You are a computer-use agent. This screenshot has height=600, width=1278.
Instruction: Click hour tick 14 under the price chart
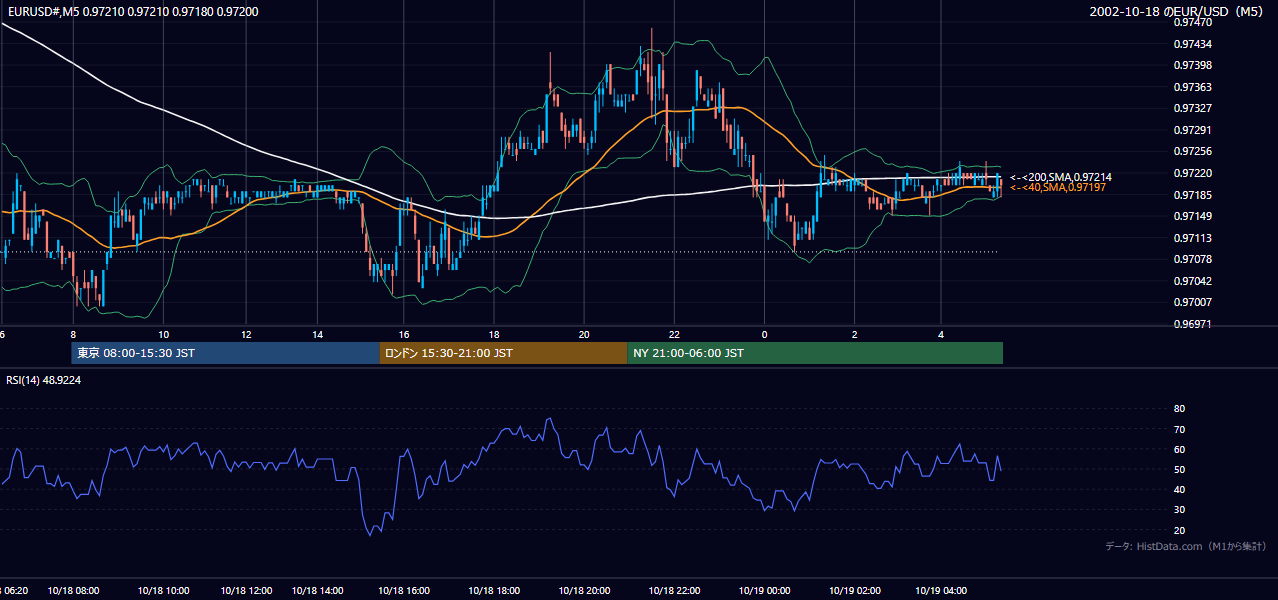click(x=318, y=334)
